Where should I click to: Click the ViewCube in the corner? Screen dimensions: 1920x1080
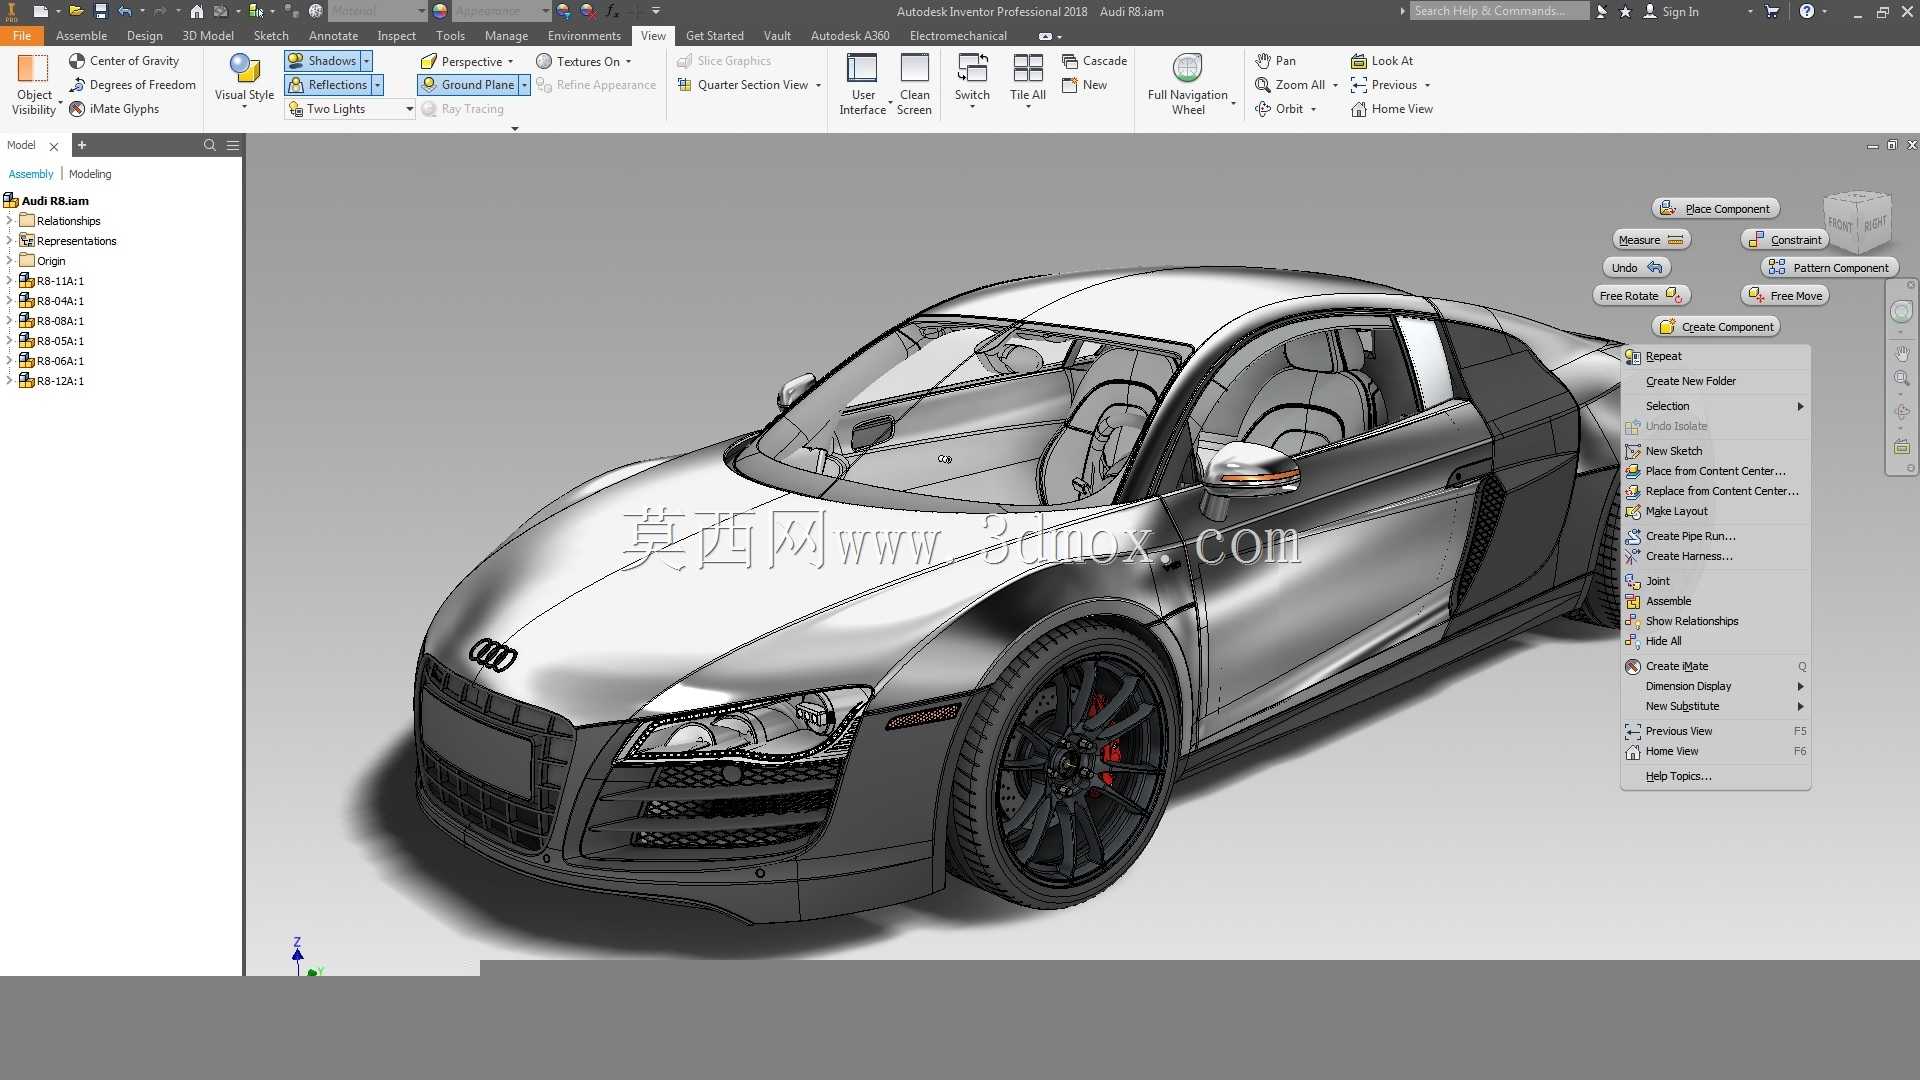coord(1858,223)
